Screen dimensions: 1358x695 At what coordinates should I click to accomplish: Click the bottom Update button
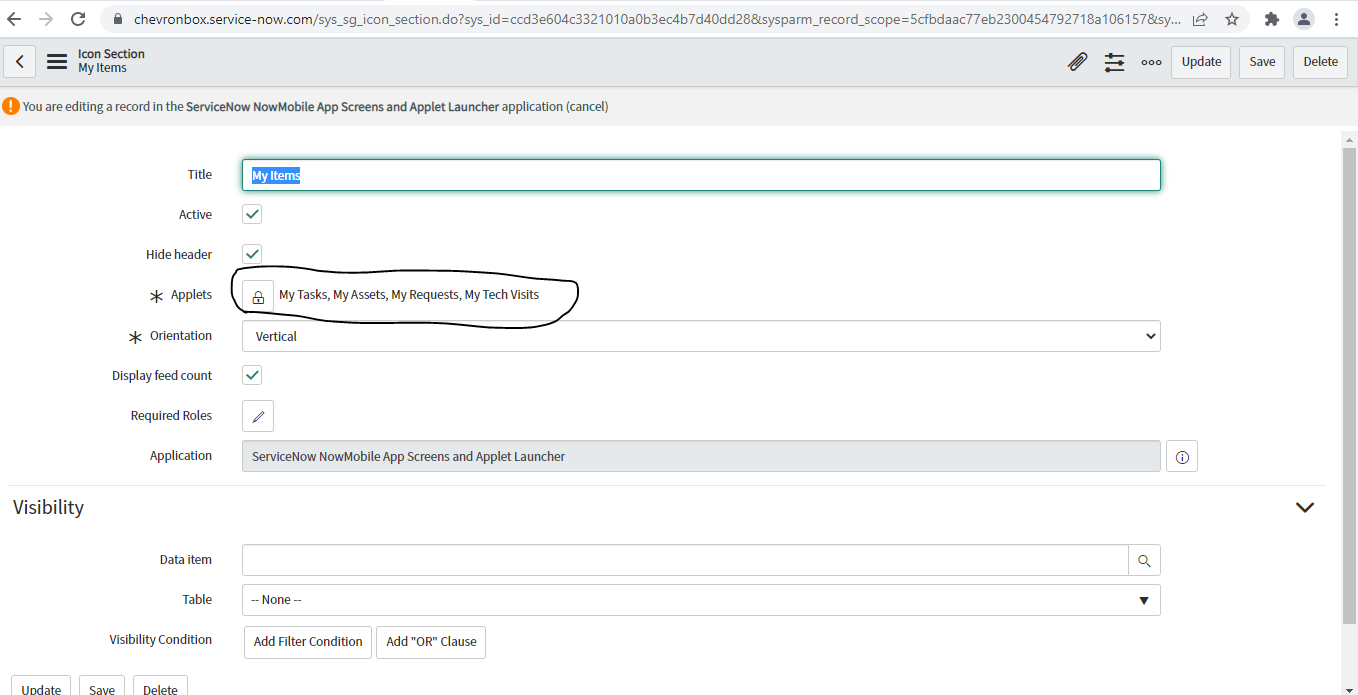(41, 686)
